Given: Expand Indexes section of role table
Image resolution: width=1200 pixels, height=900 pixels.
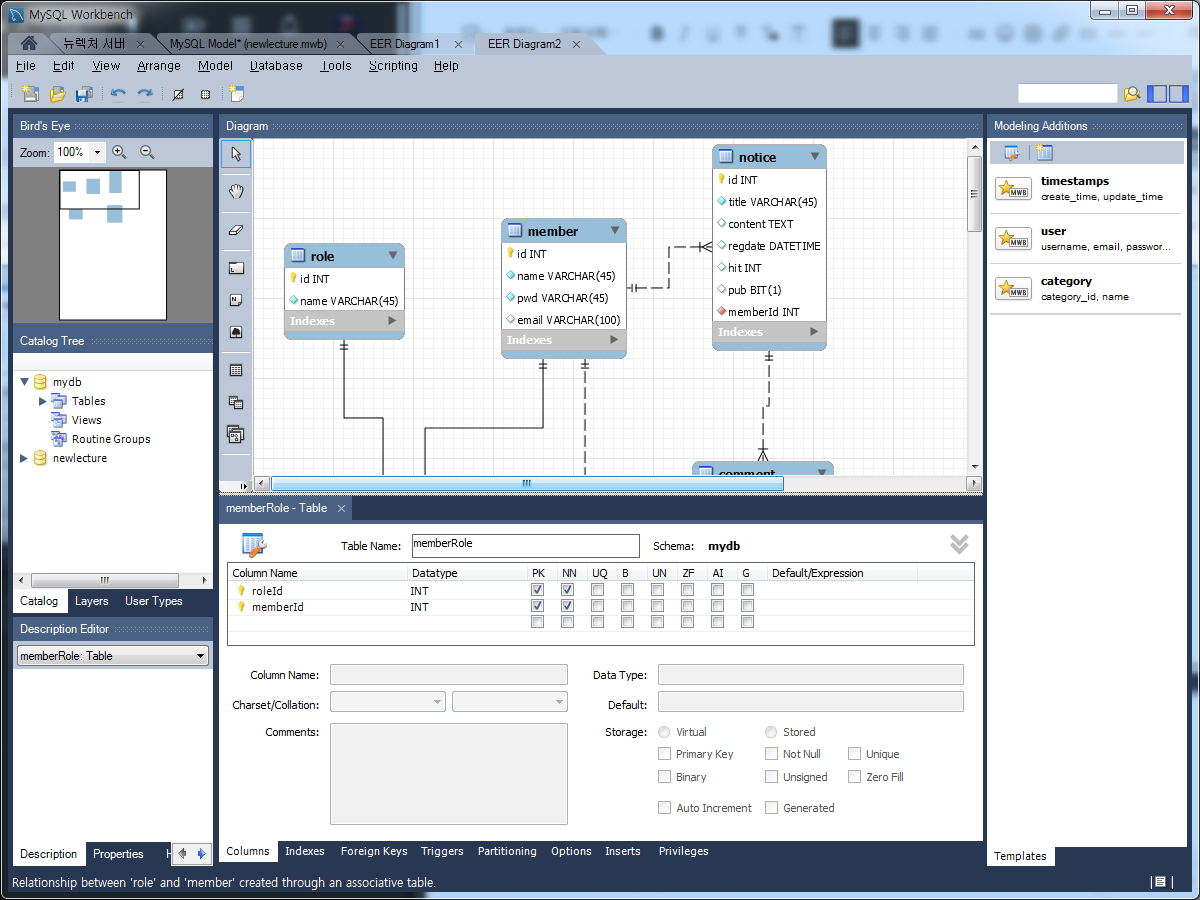Looking at the screenshot, I should 393,321.
